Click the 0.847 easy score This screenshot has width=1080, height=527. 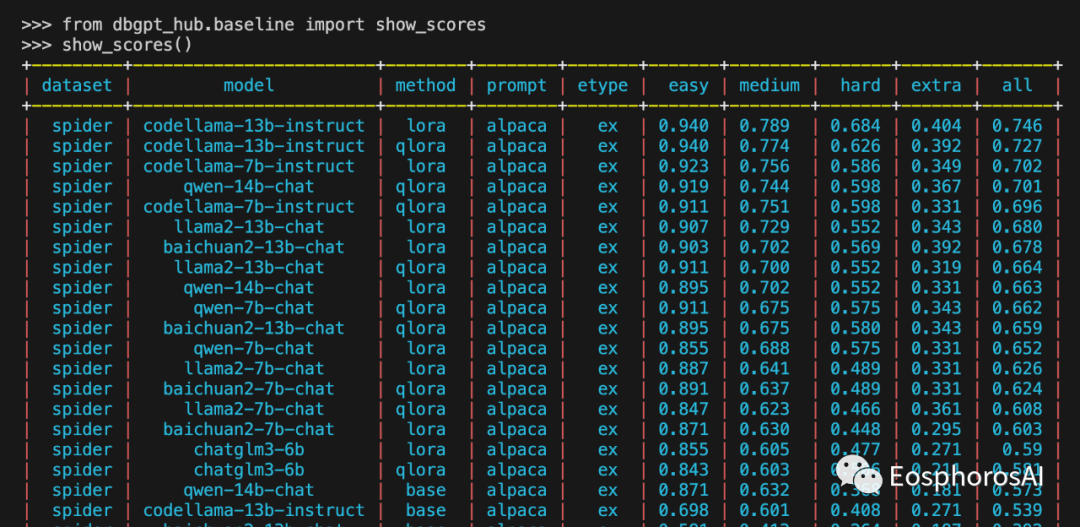click(683, 409)
